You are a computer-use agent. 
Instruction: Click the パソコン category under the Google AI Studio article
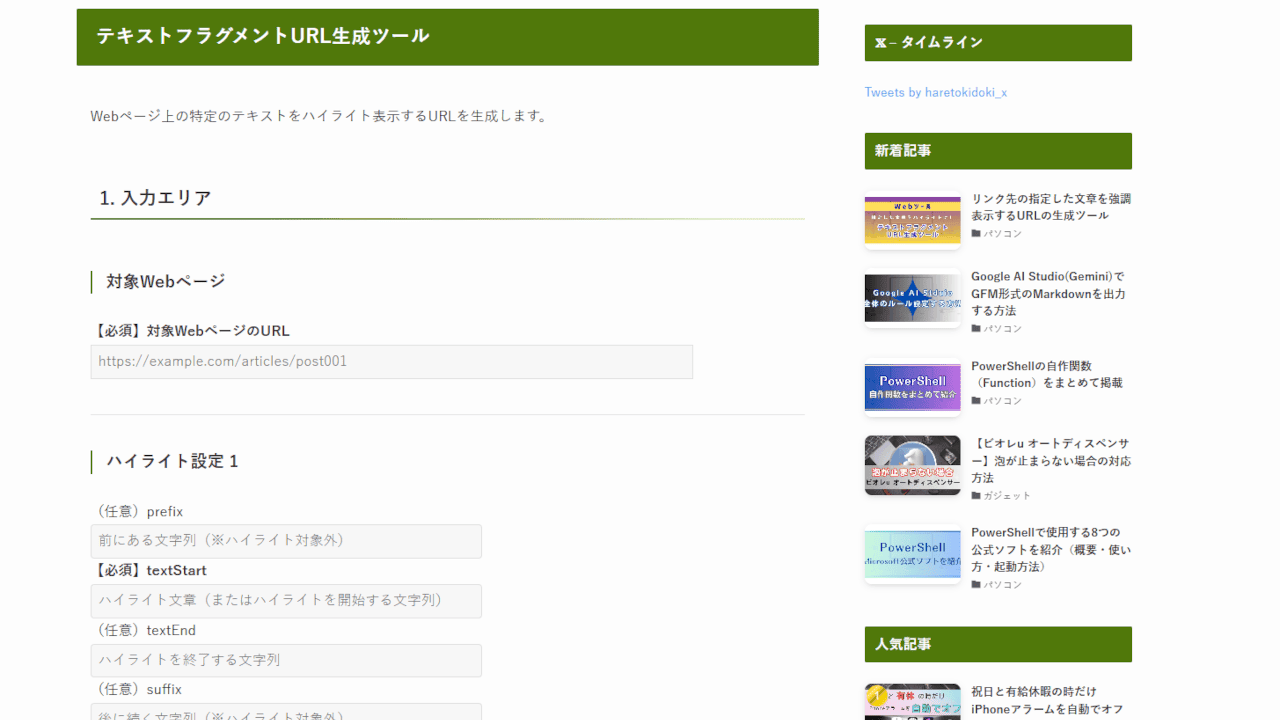[1002, 329]
